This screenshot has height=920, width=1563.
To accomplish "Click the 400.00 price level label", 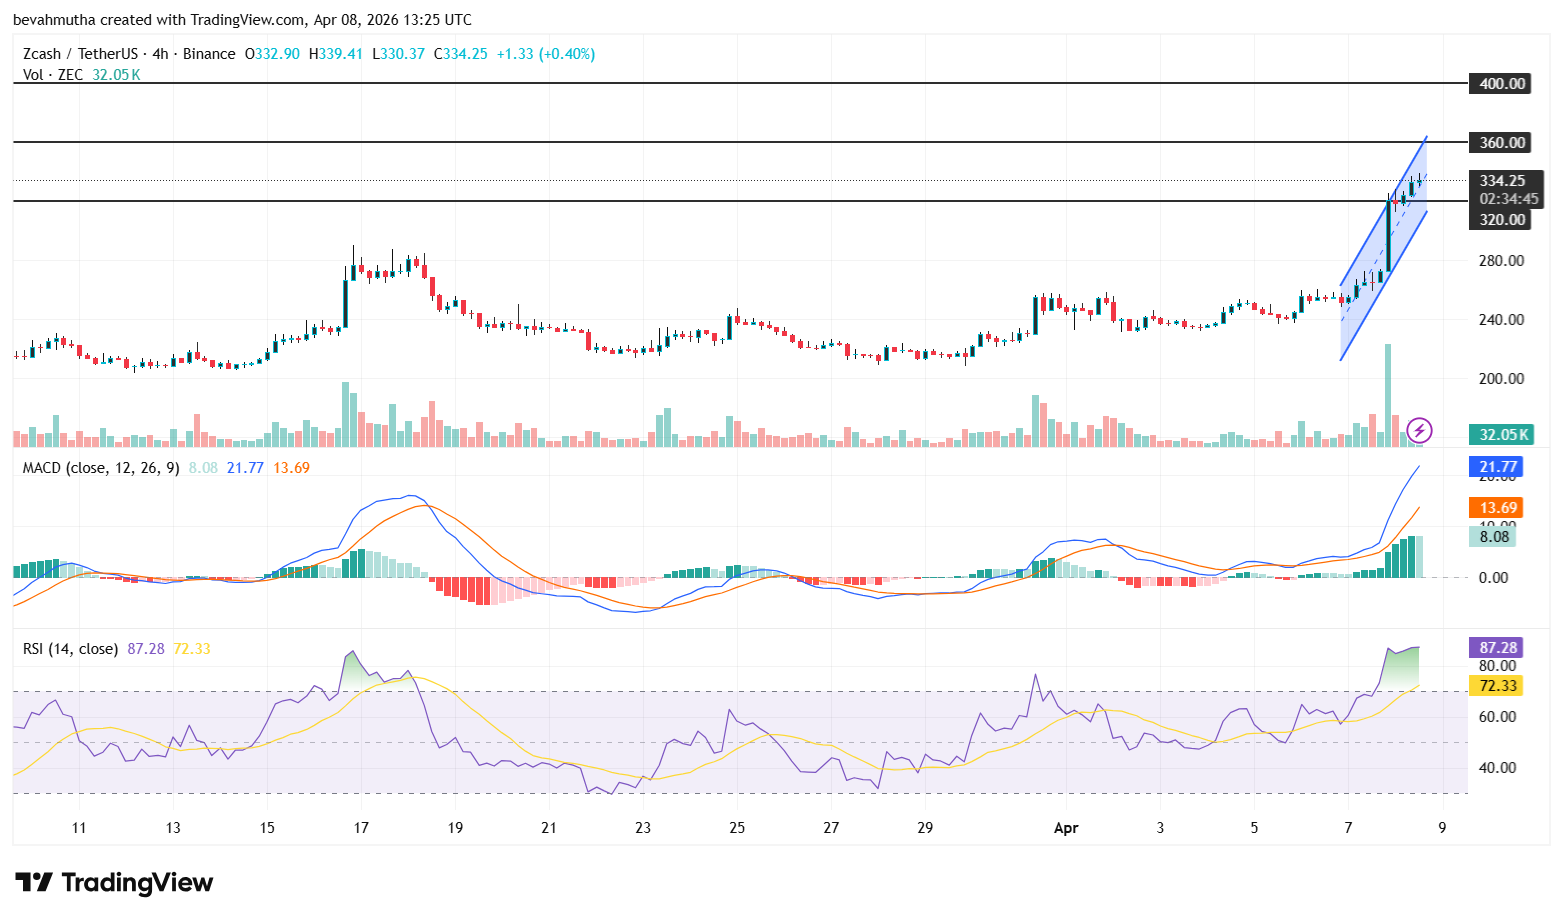I will coord(1499,83).
